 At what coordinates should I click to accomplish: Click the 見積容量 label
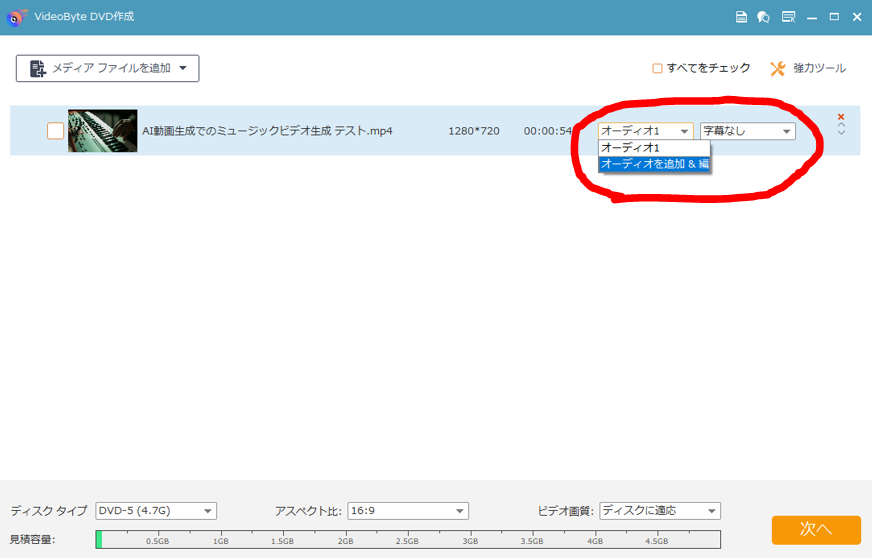point(32,540)
